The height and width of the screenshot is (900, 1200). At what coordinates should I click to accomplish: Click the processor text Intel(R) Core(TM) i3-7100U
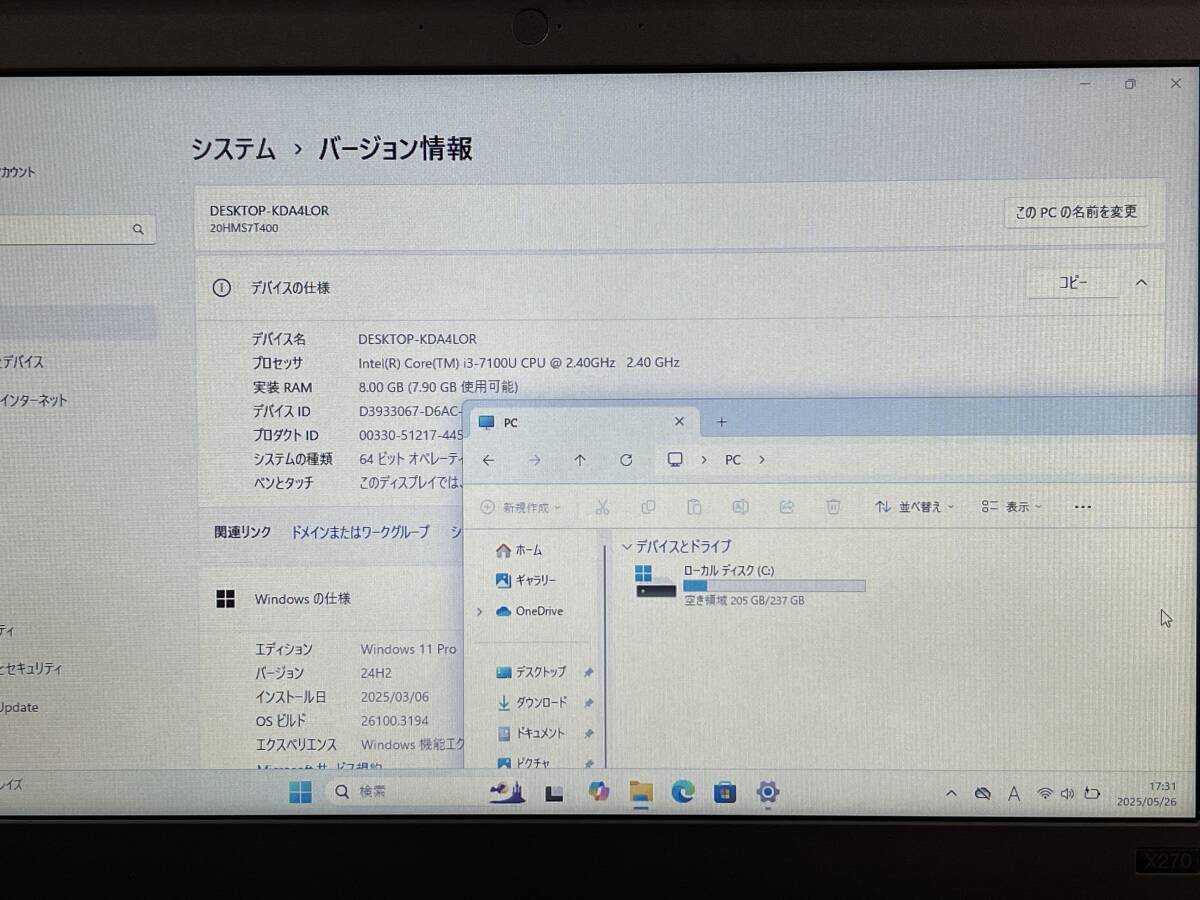(519, 363)
